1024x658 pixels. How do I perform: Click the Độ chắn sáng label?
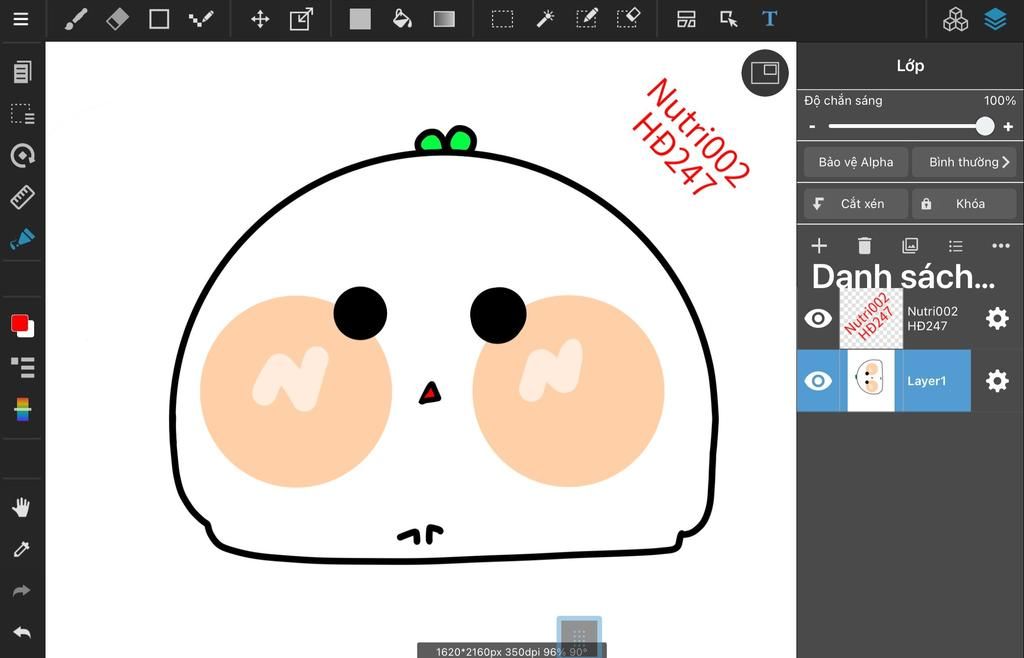[x=843, y=101]
